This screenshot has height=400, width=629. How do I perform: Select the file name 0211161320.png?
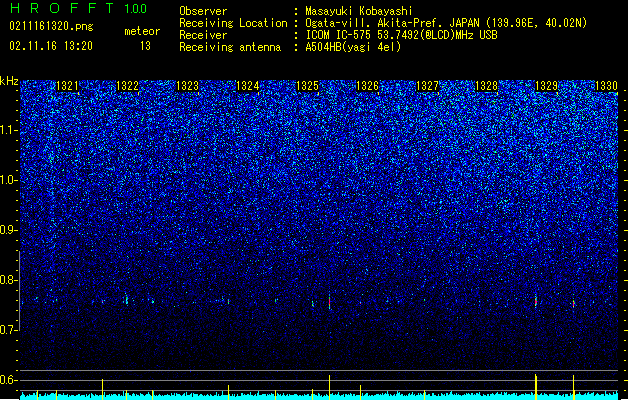coord(51,27)
